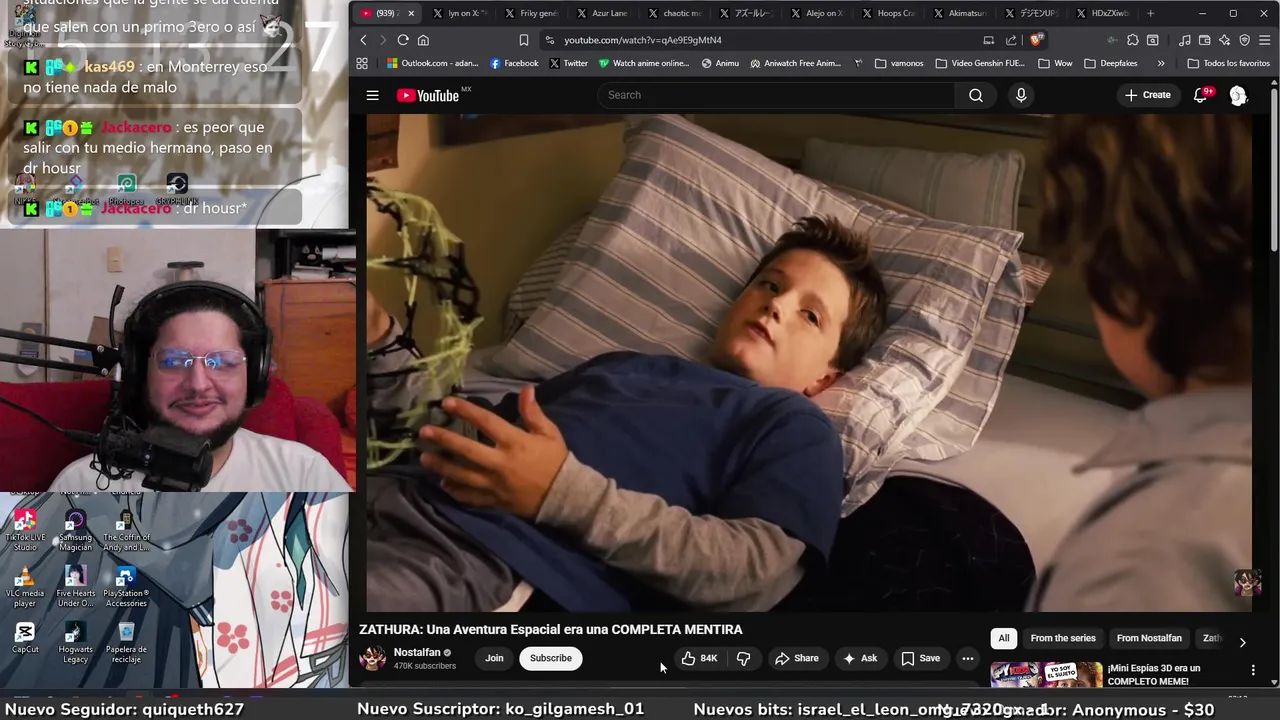
Task: Open the Aniwatch Free Anime bookmark
Action: [795, 63]
